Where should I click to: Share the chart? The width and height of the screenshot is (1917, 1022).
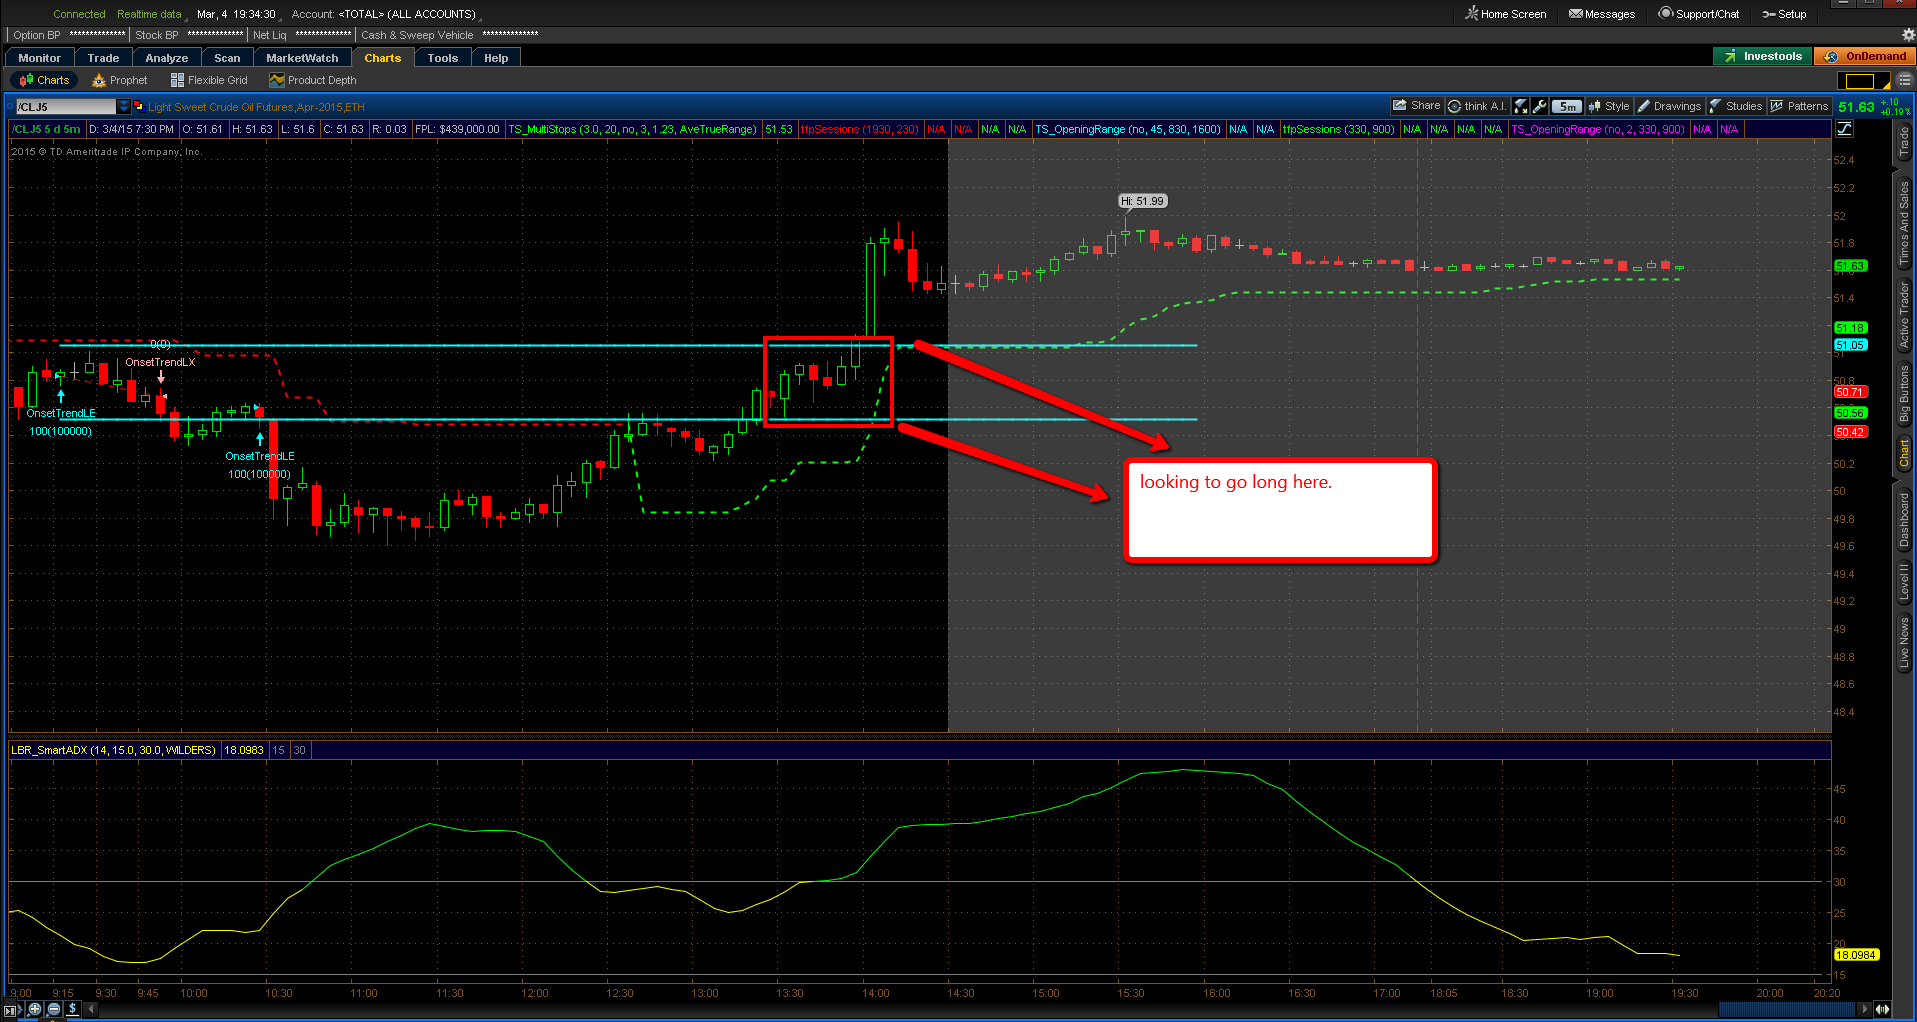(1416, 106)
